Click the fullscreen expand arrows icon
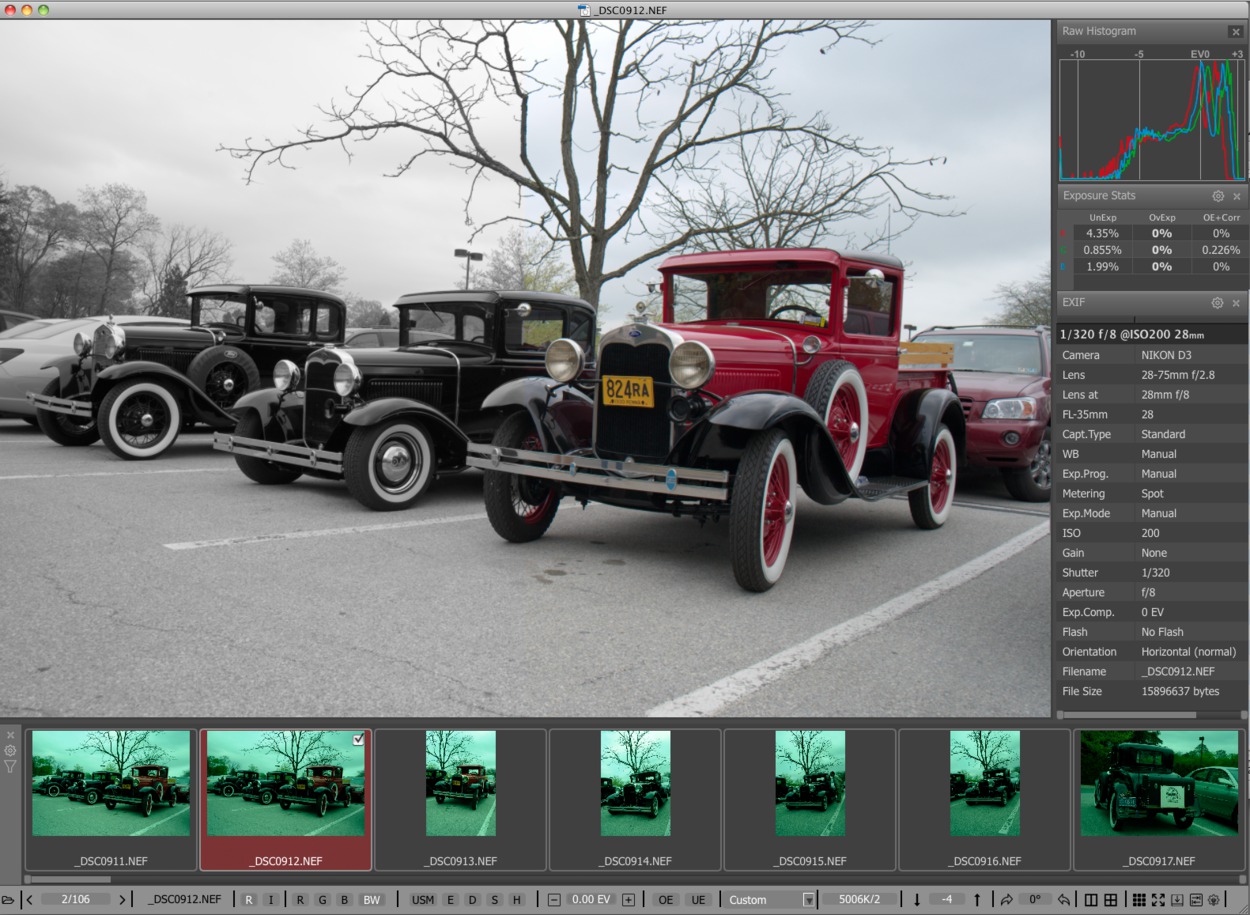 [1158, 900]
